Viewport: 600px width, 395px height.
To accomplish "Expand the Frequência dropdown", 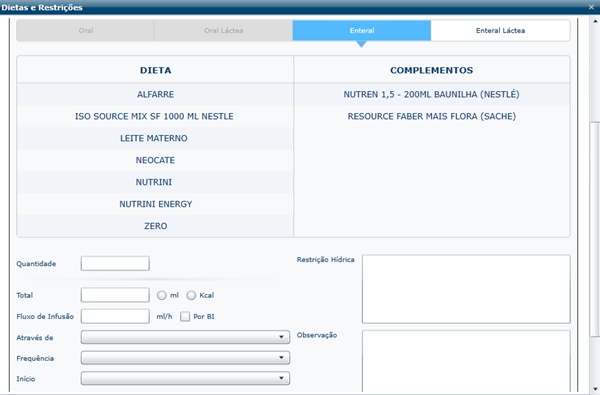I will (185, 358).
